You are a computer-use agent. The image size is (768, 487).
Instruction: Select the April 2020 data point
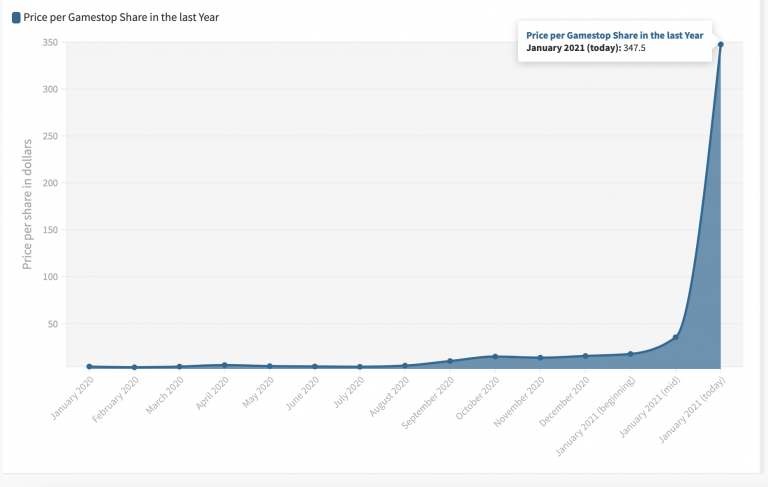(225, 365)
